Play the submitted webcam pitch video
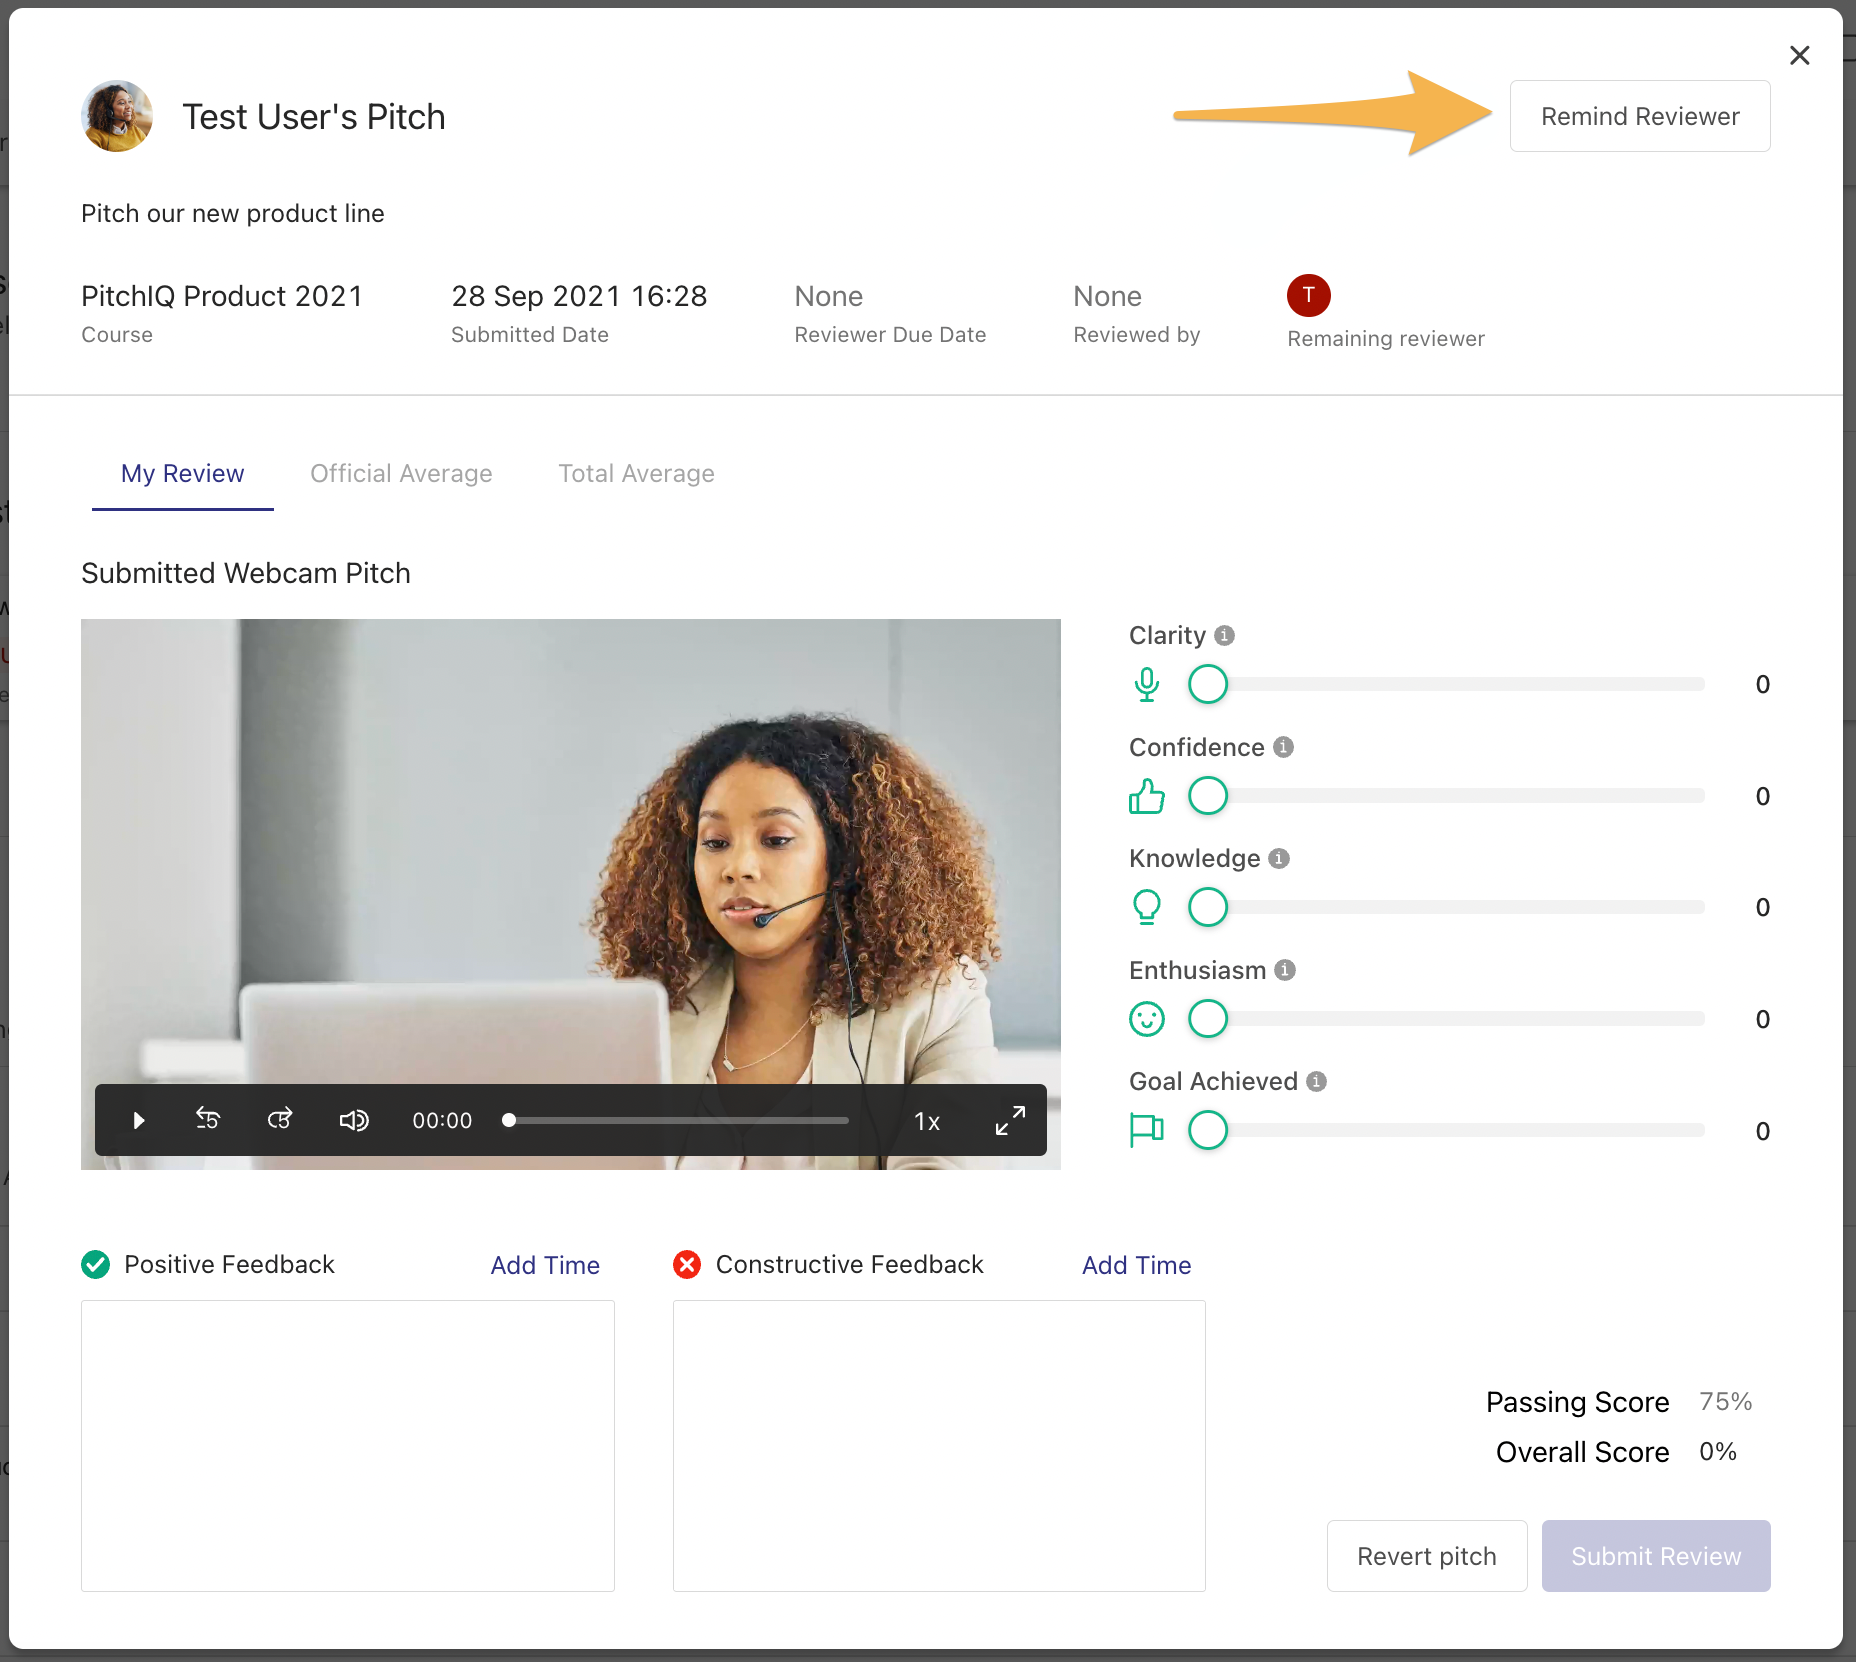 pos(139,1120)
